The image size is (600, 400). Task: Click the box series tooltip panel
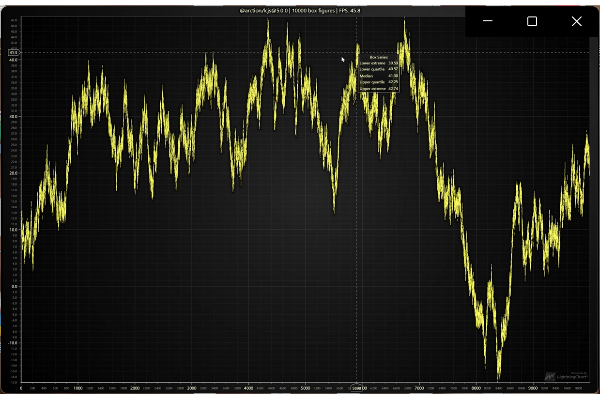pyautogui.click(x=379, y=73)
